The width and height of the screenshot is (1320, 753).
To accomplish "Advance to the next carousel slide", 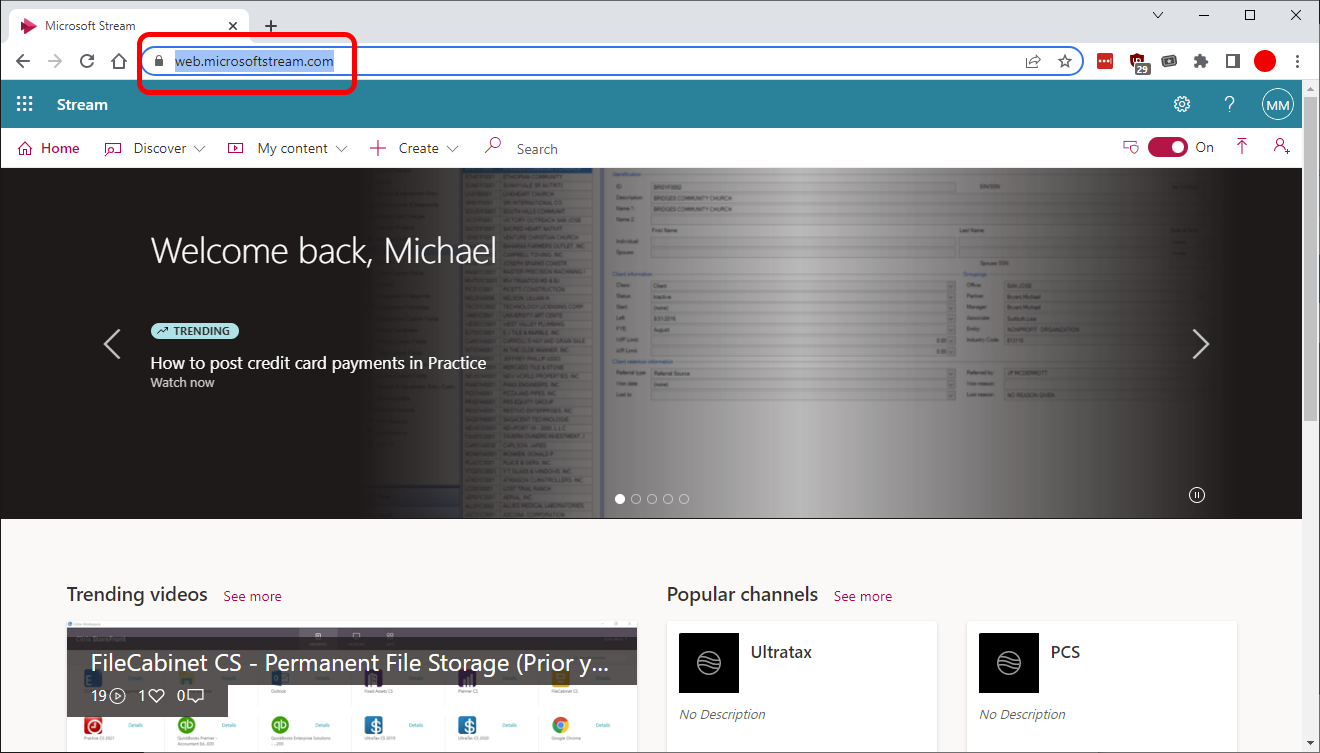I will click(x=1200, y=344).
